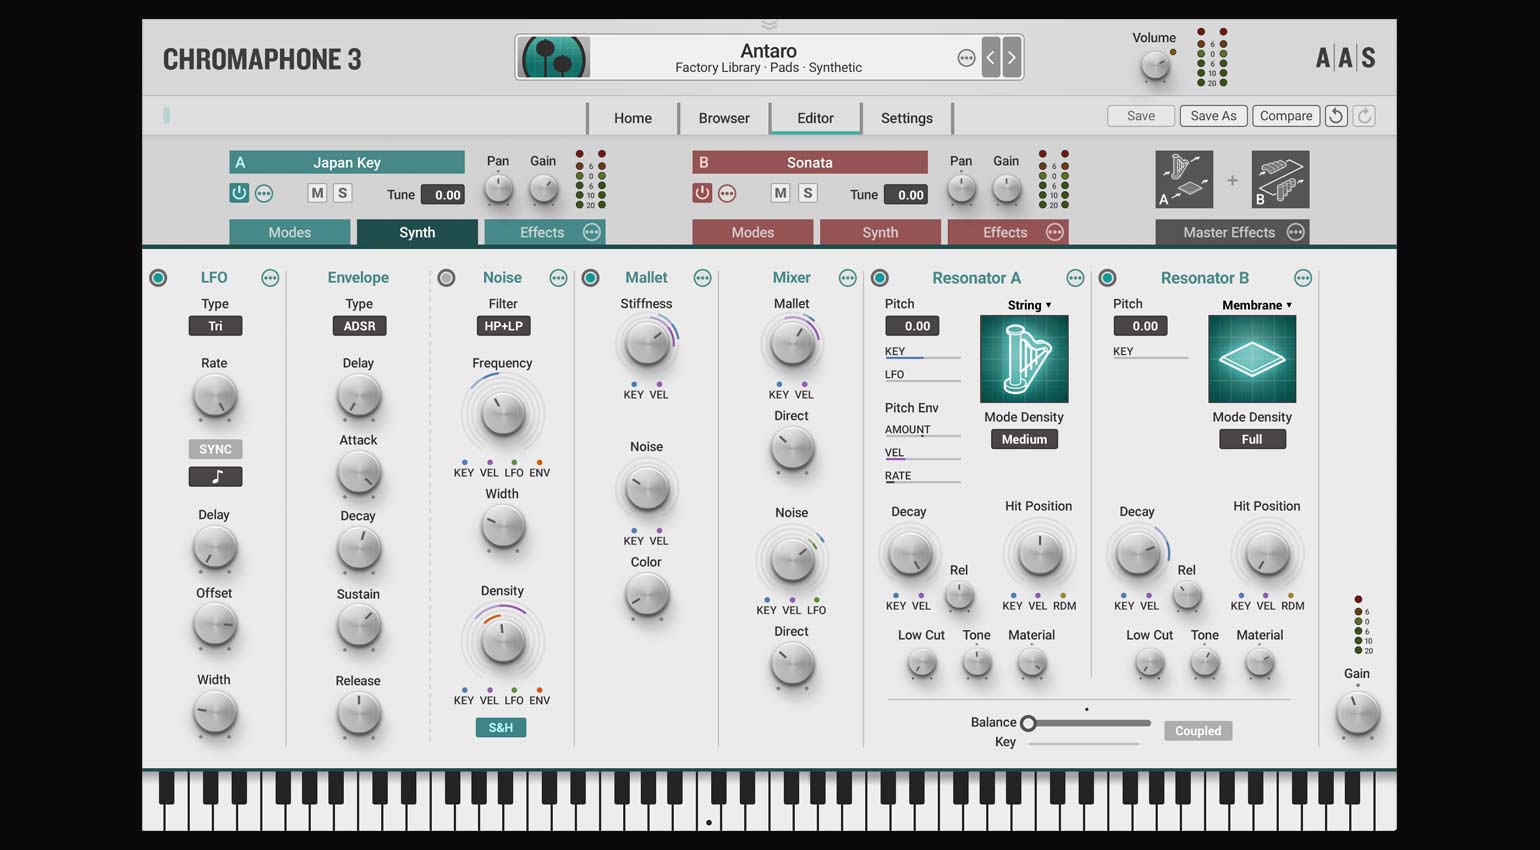
Task: Select the layer A harp routing icon
Action: point(1184,180)
